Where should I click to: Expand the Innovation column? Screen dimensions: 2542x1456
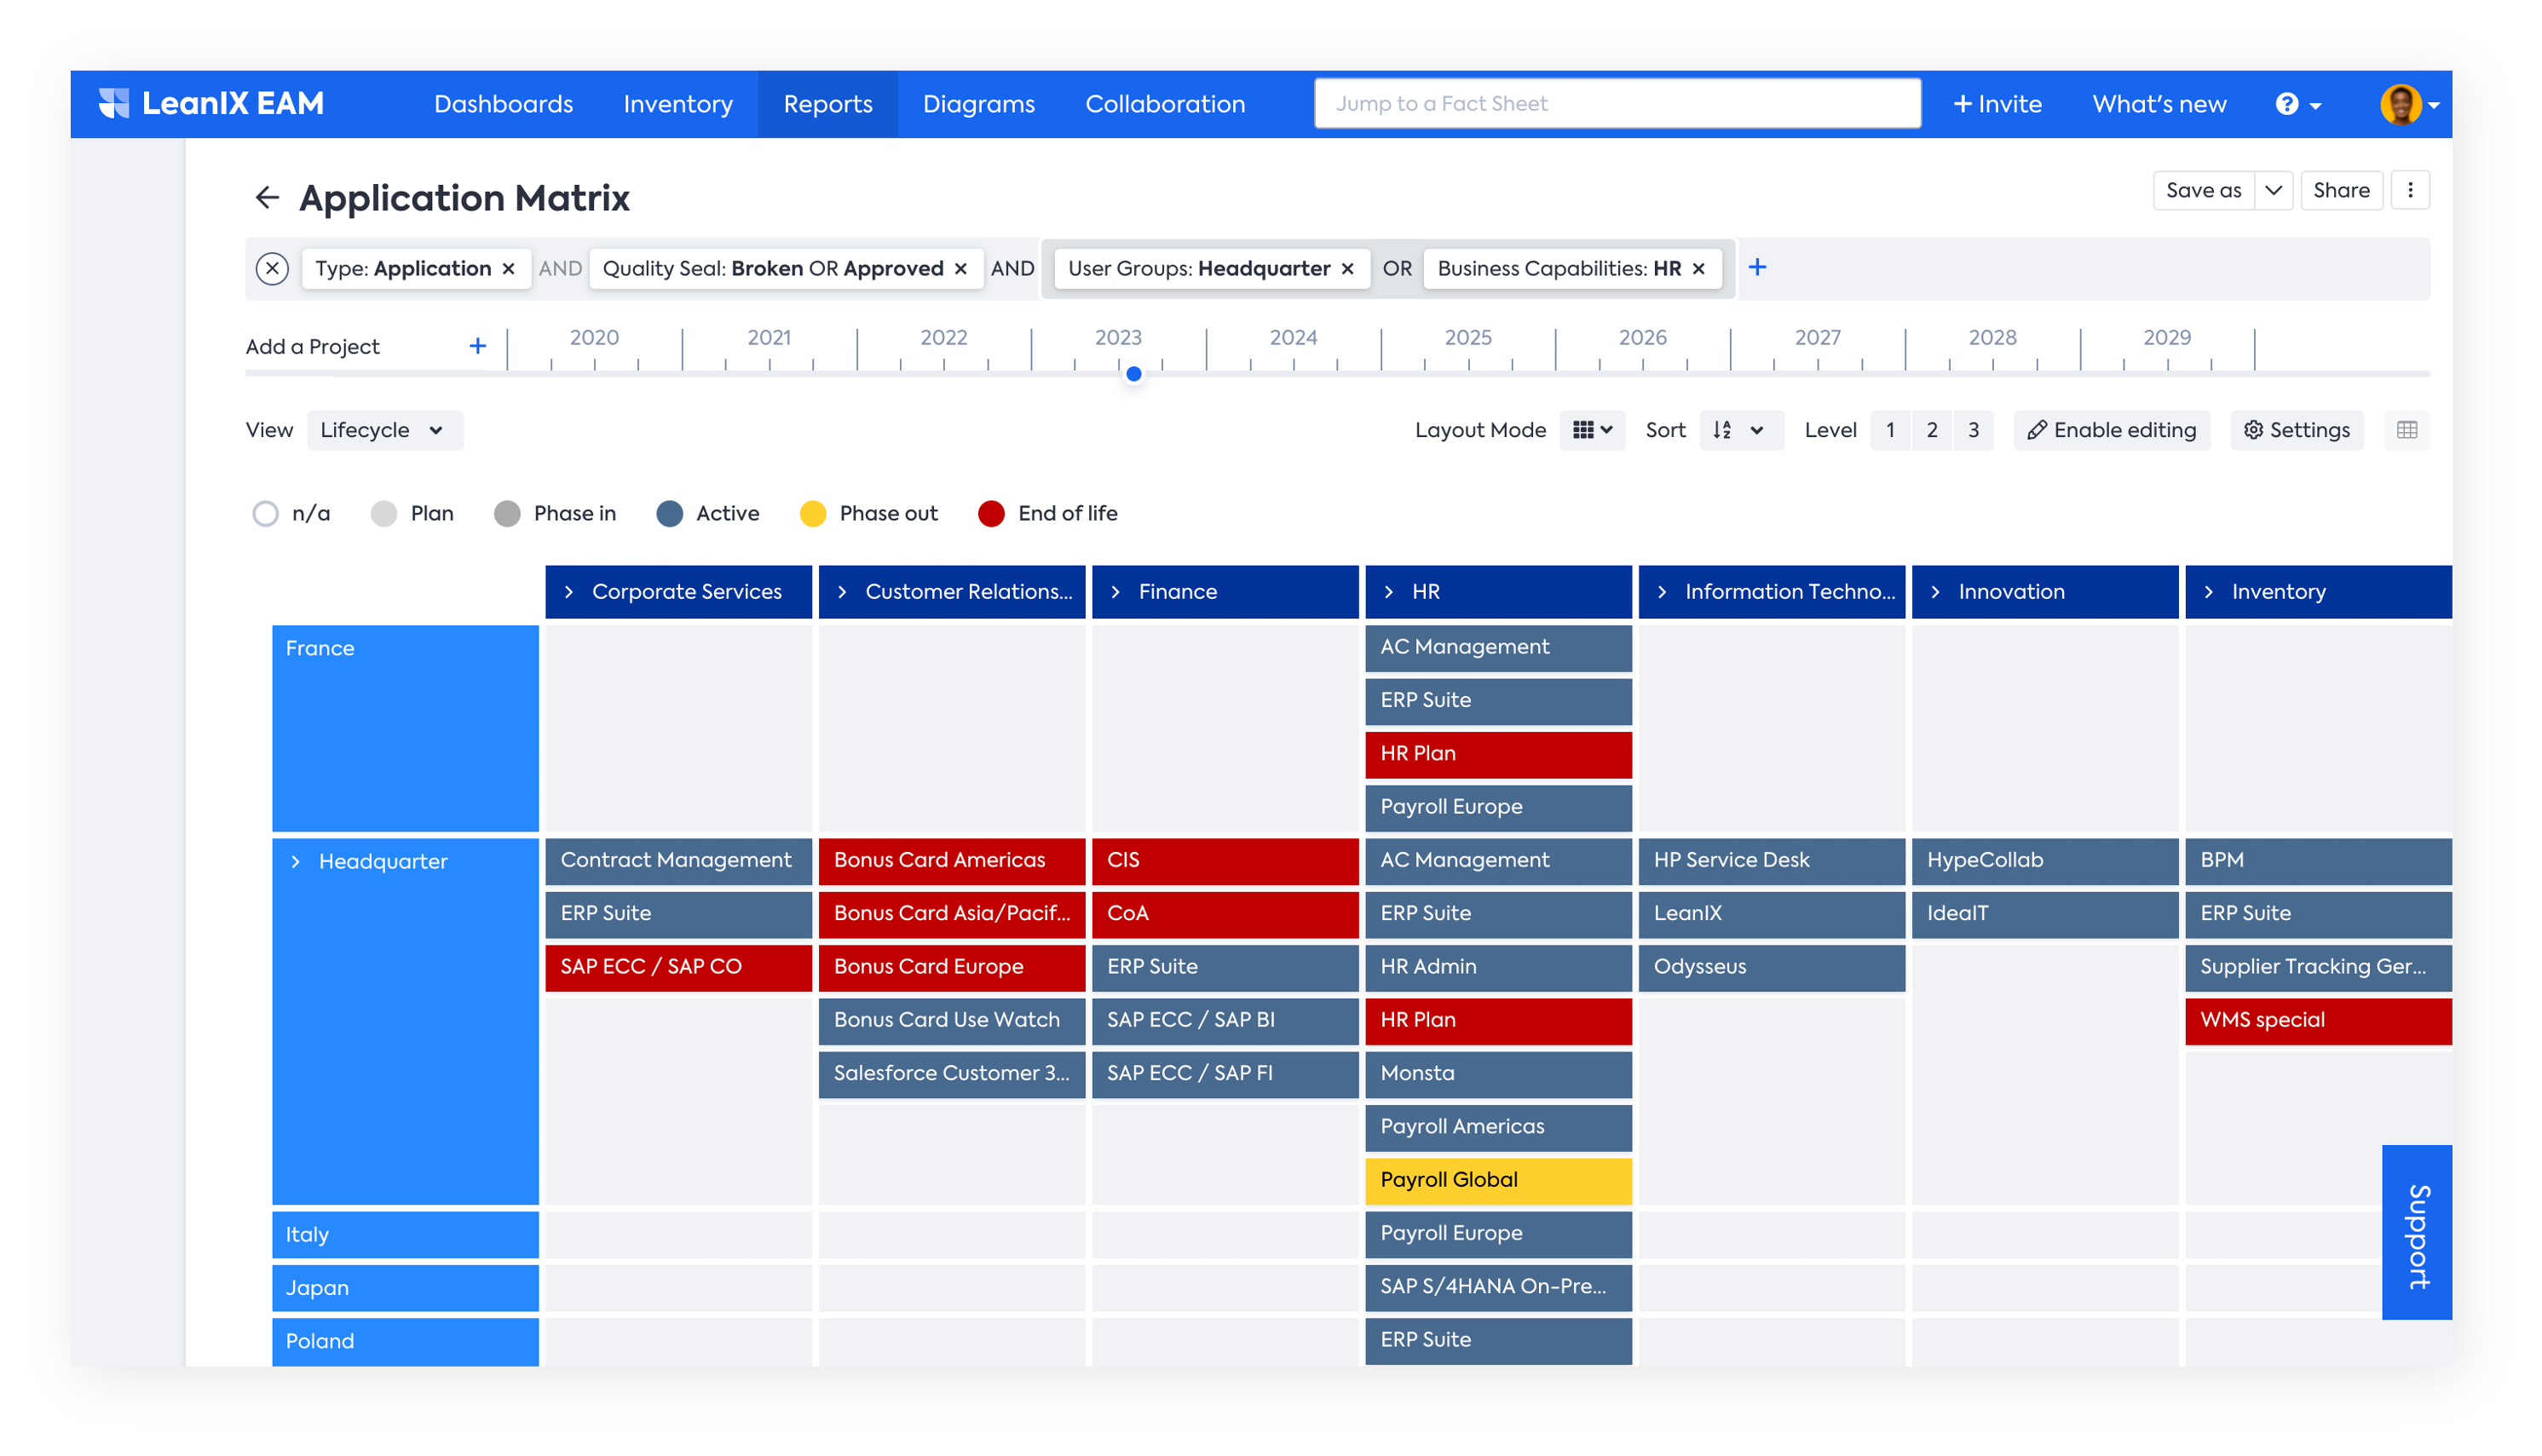click(x=1935, y=592)
